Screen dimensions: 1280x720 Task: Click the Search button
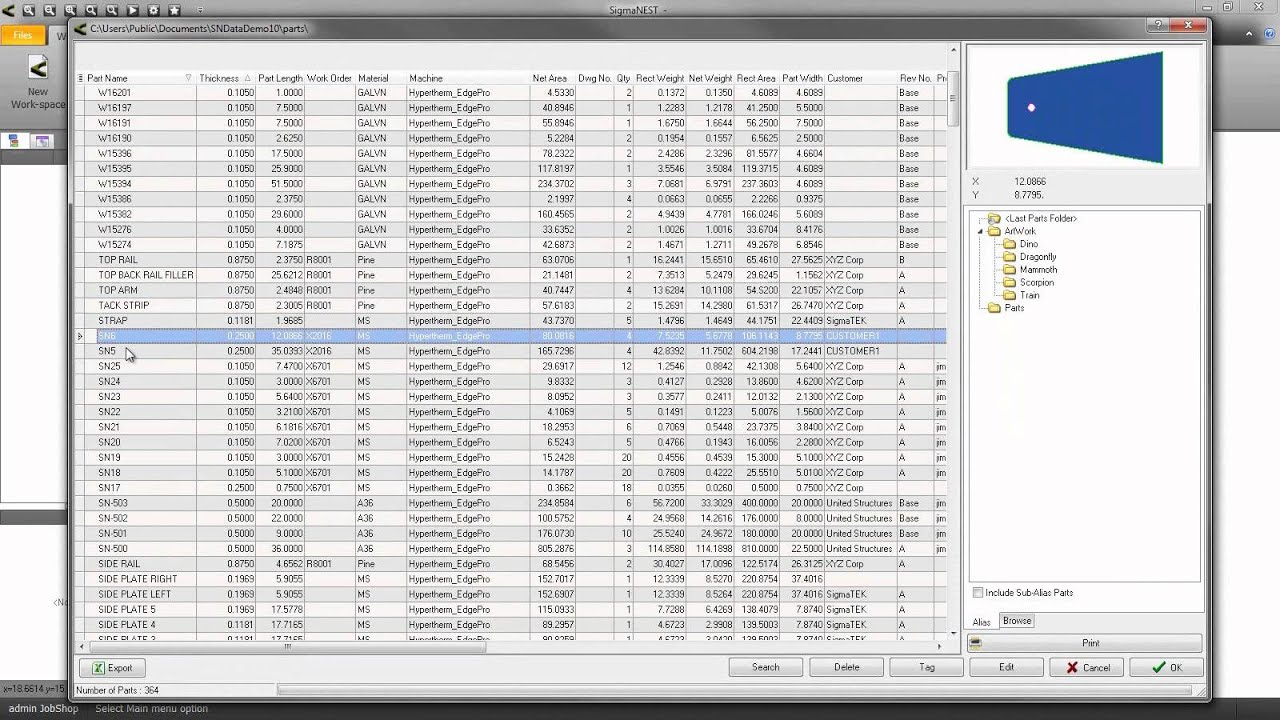[x=766, y=667]
